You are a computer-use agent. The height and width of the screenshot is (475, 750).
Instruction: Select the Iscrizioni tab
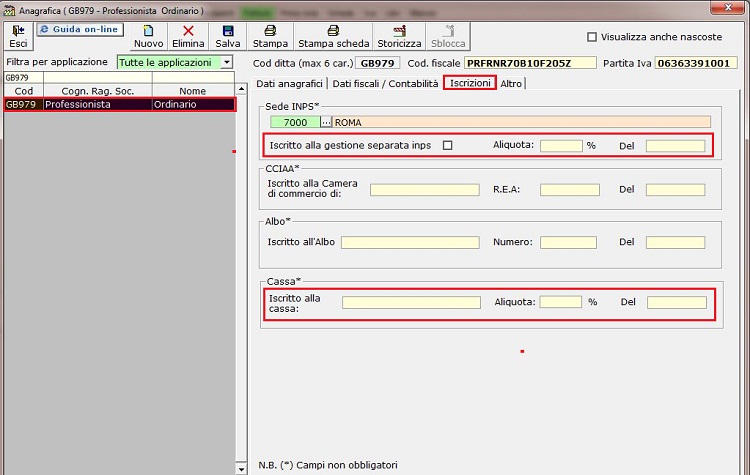pyautogui.click(x=470, y=83)
